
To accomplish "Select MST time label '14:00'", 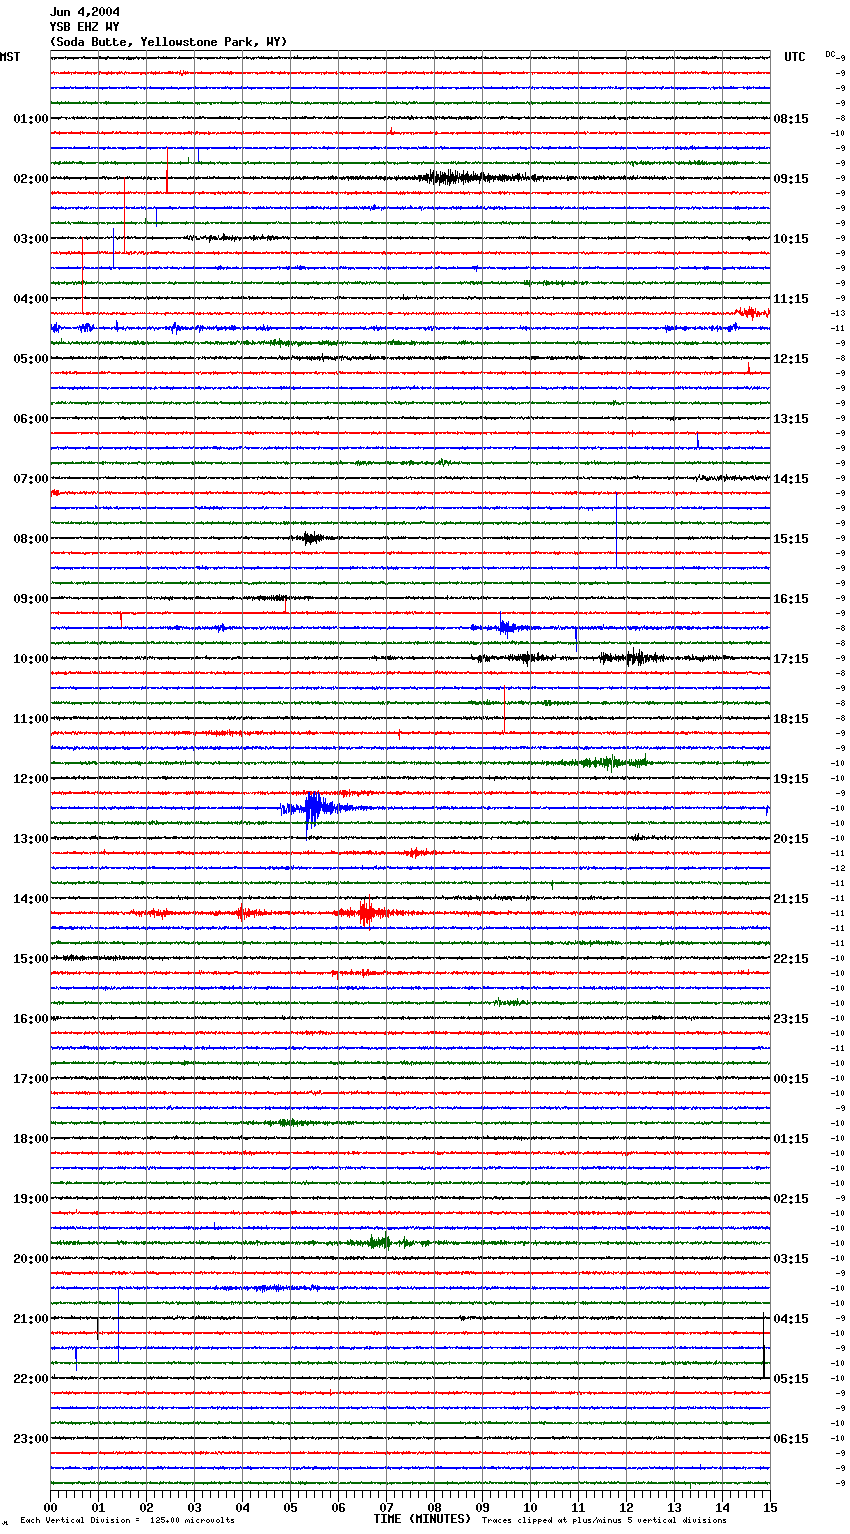I will pos(31,899).
